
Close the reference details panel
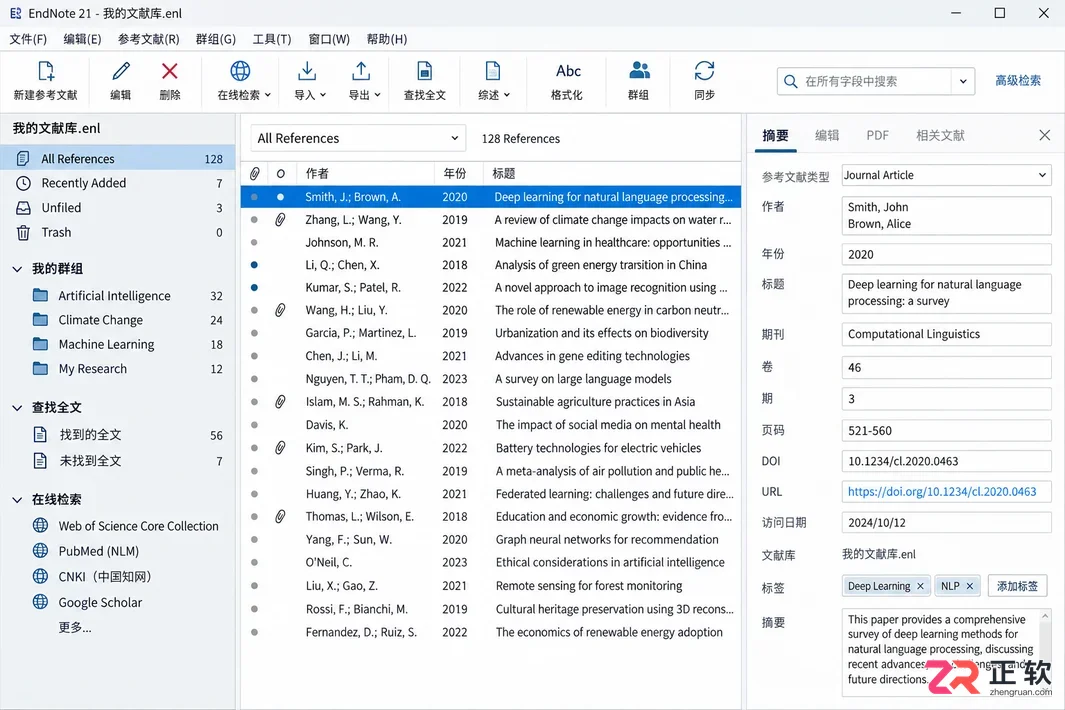pos(1045,135)
